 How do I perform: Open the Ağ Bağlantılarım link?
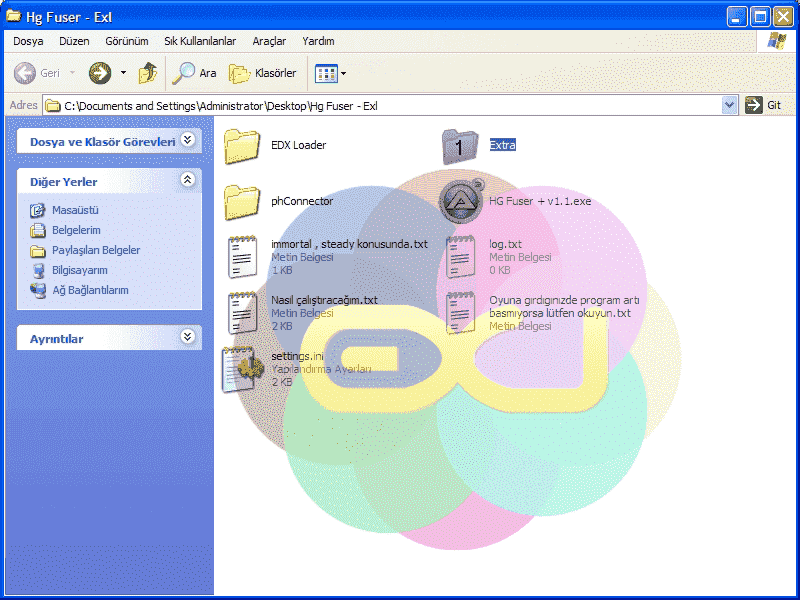pos(90,290)
